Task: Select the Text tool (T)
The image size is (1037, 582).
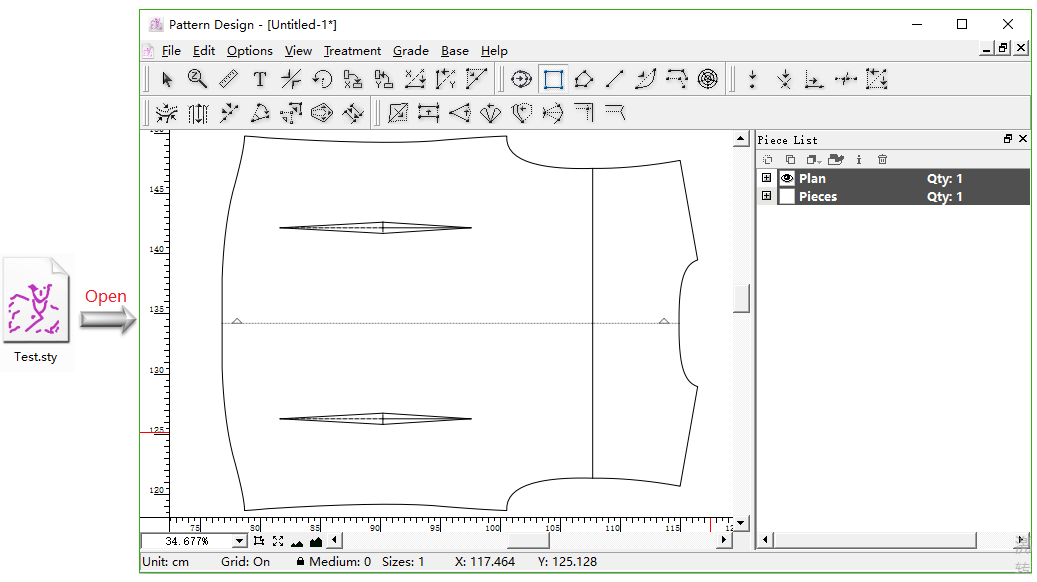Action: click(x=260, y=79)
